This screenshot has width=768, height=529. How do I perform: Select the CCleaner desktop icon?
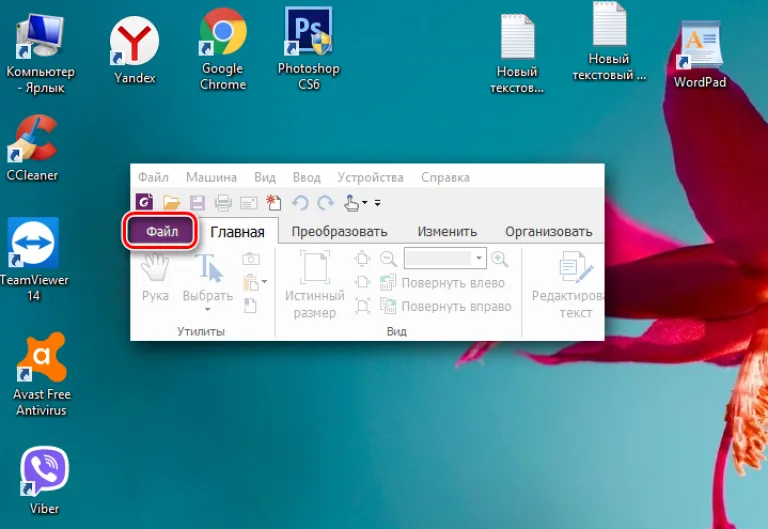pyautogui.click(x=32, y=148)
